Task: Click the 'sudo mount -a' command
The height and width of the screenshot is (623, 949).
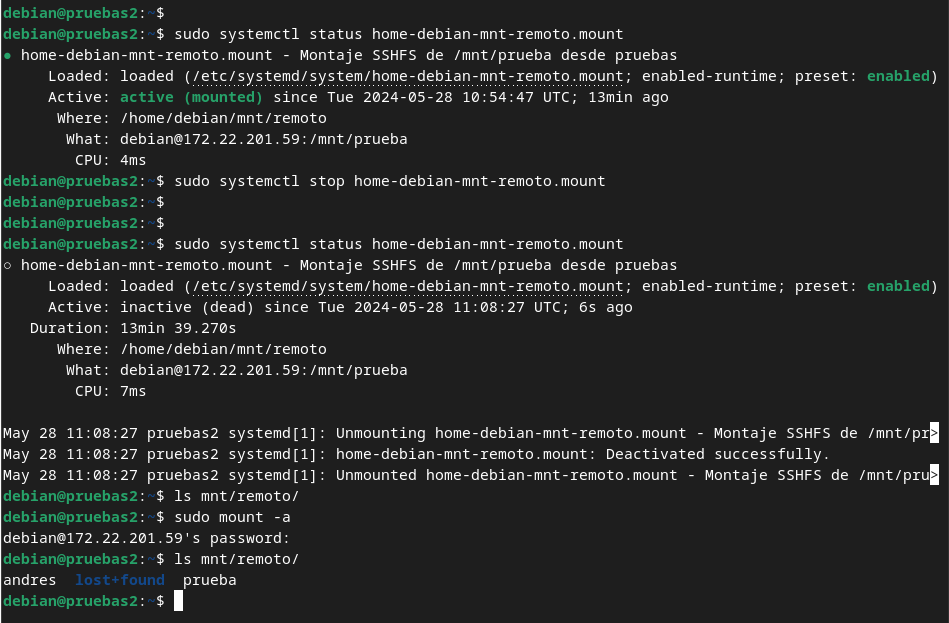Action: 232,517
